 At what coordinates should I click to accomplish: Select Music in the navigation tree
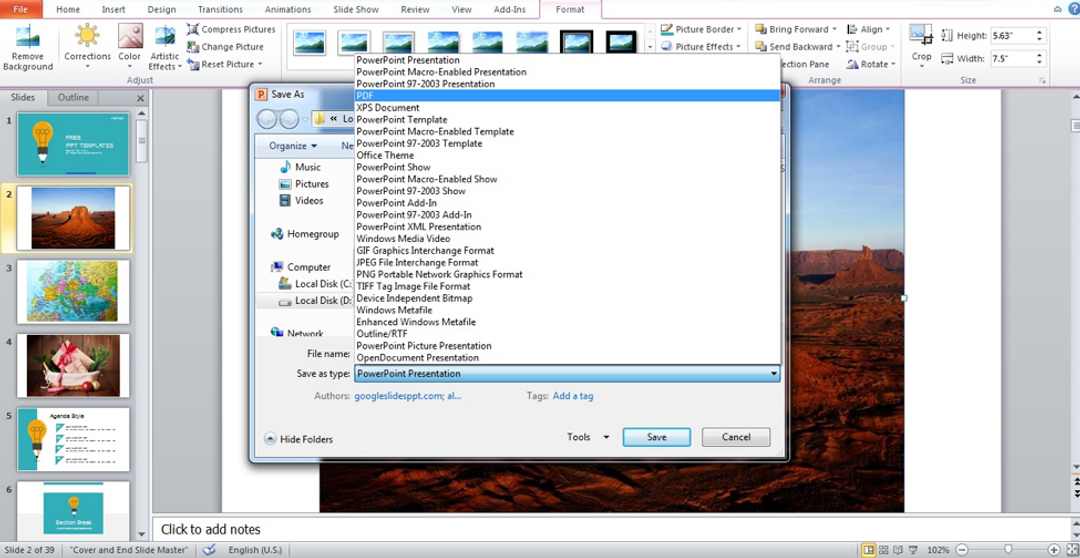coord(300,167)
